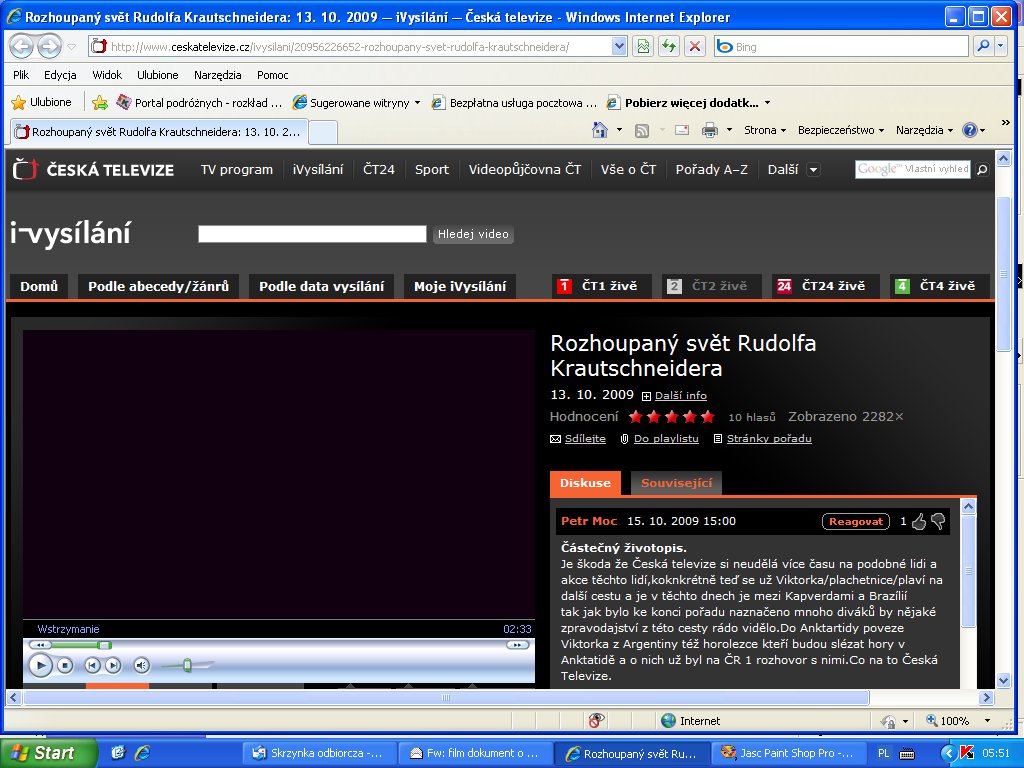Expand Další info details
The width and height of the screenshot is (1024, 768).
tap(680, 395)
